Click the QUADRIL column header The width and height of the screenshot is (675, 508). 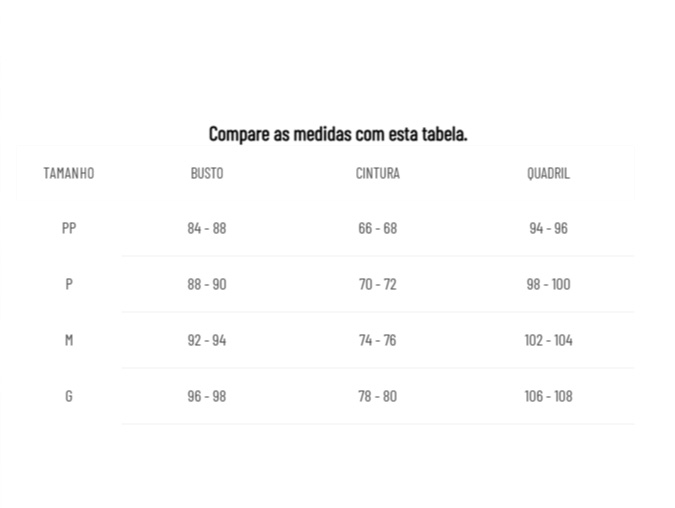pos(548,173)
